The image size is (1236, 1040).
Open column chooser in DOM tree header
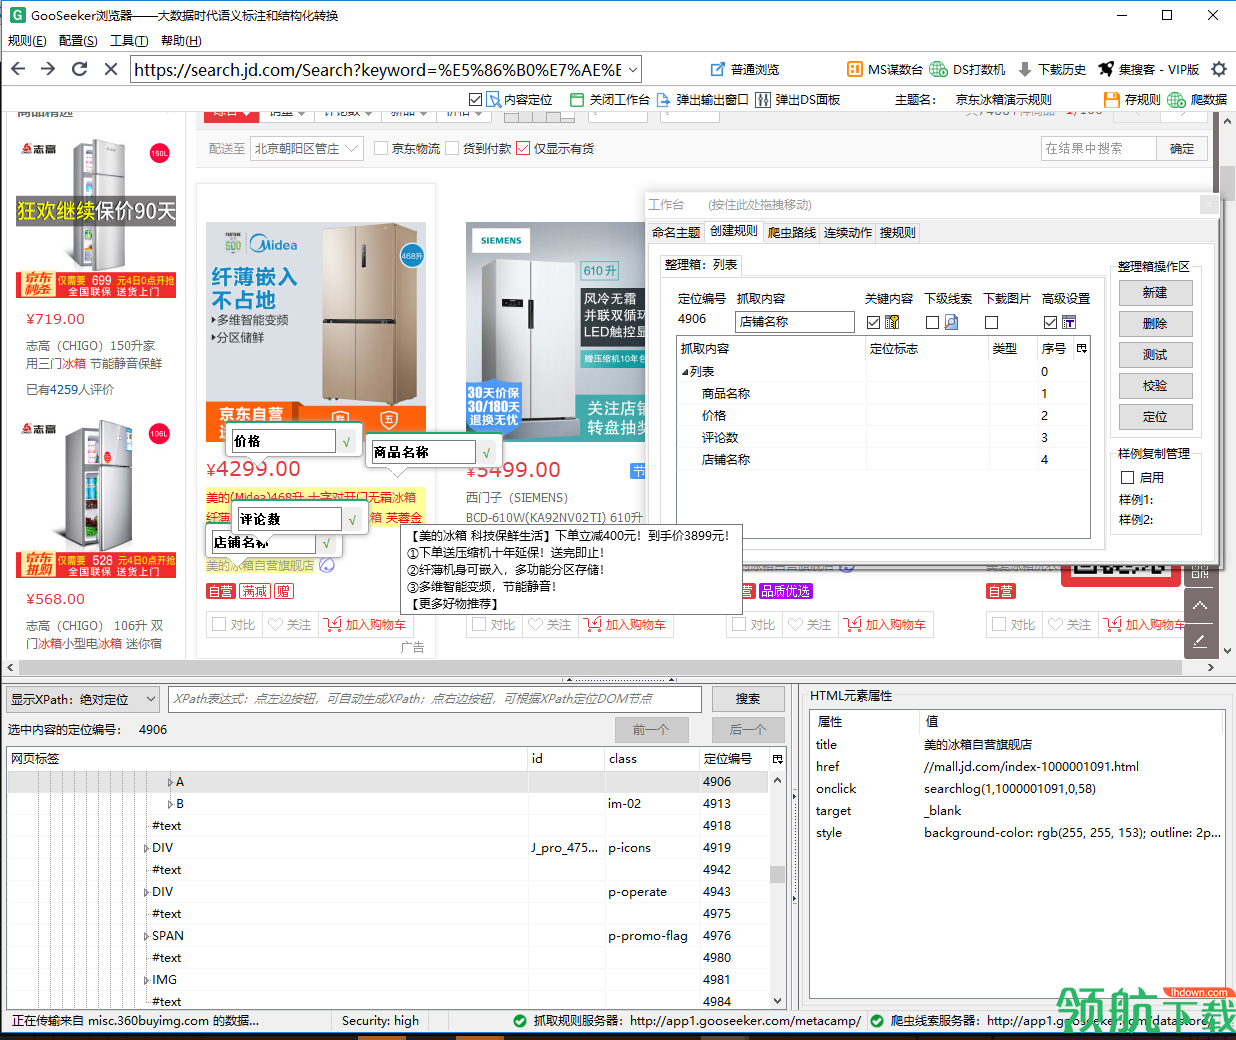point(777,759)
